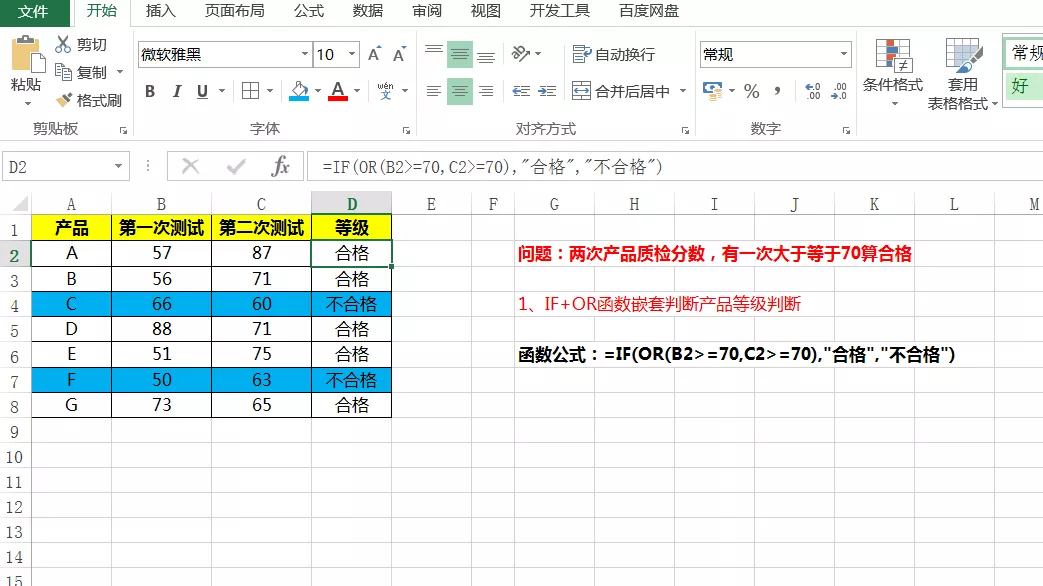
Task: Switch to 开发工具 tab
Action: click(x=559, y=11)
